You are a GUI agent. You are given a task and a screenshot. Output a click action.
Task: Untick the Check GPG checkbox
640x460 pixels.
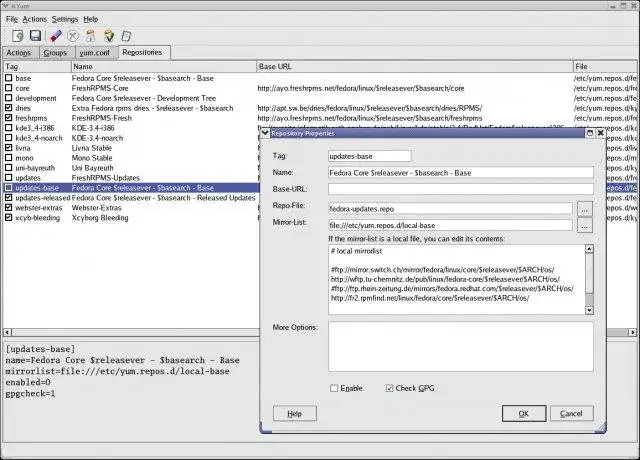[x=389, y=388]
